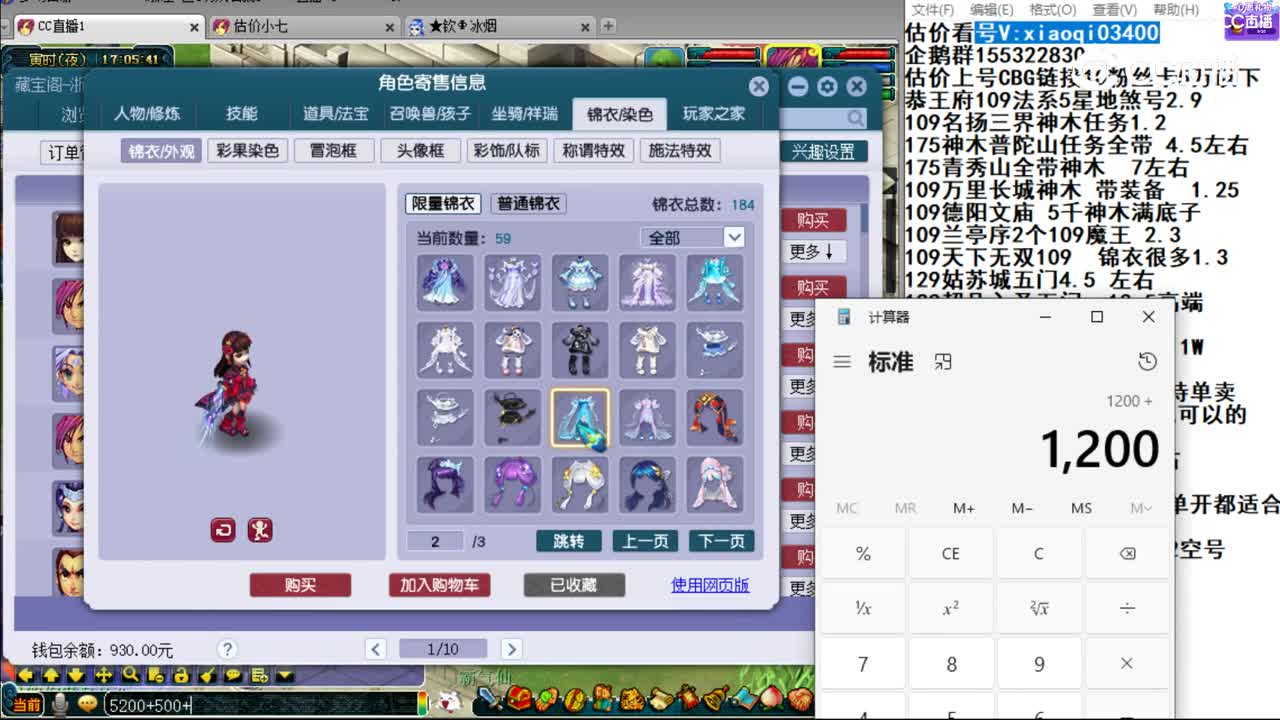
Task: Select the highlighted blue peacock outfit thumbnail
Action: [580, 418]
